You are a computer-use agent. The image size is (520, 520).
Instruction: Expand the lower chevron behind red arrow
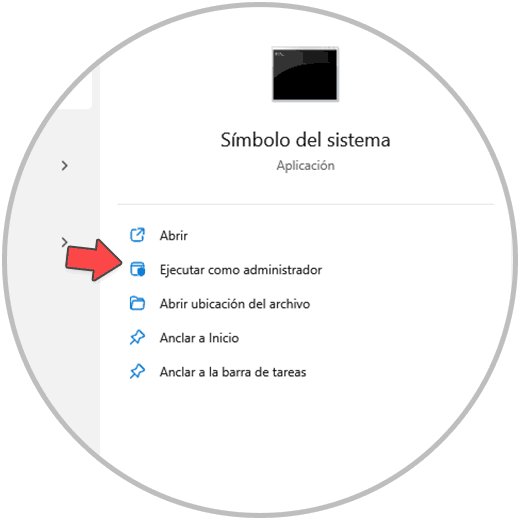tap(64, 242)
